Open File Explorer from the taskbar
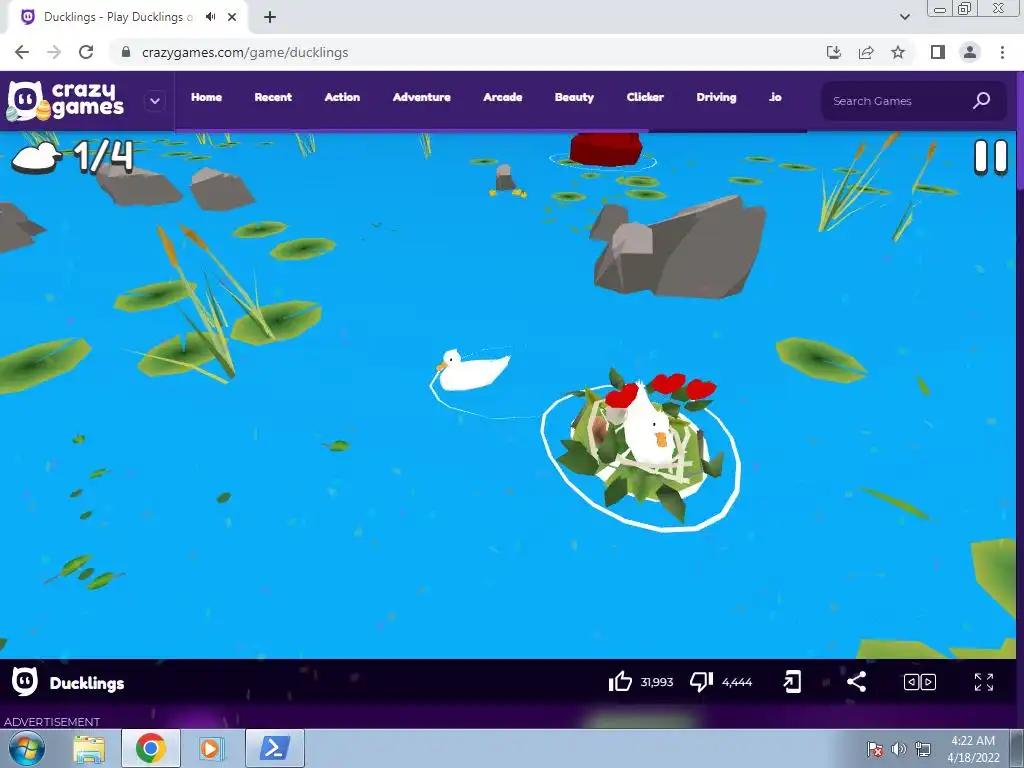Screen dimensions: 1024x768 [89, 748]
